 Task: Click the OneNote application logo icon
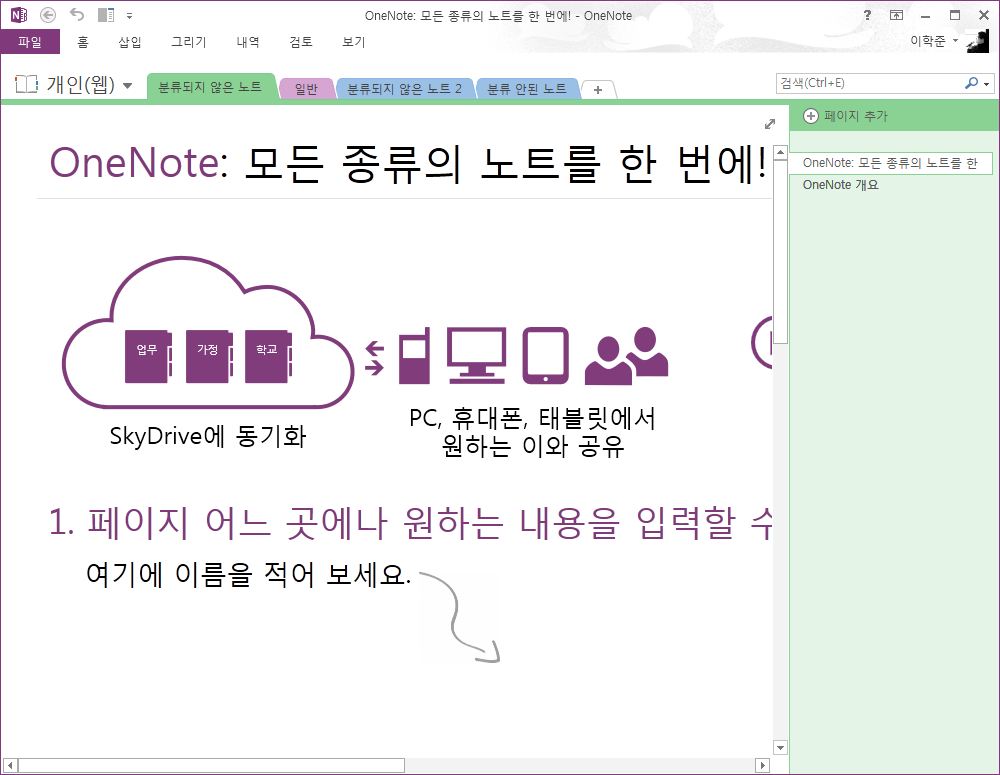point(19,15)
